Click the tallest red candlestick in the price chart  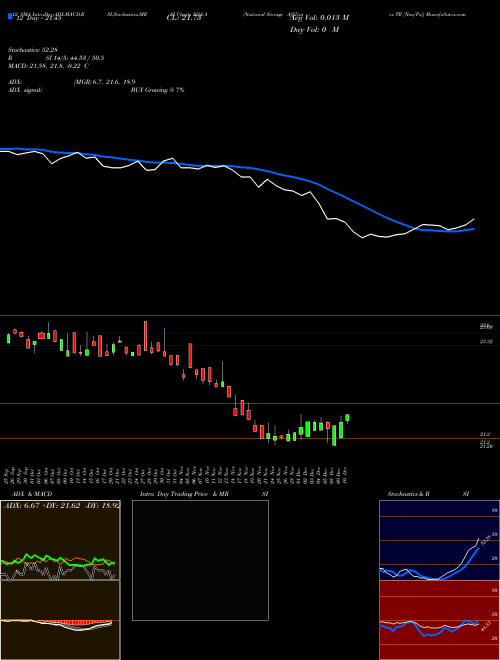point(146,336)
